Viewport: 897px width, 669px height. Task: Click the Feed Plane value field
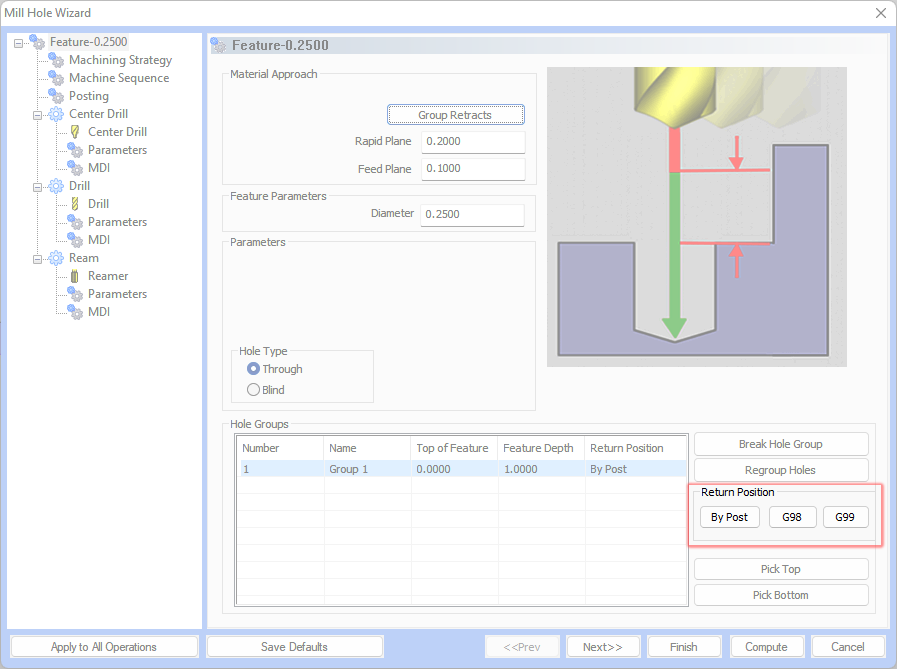tap(473, 169)
